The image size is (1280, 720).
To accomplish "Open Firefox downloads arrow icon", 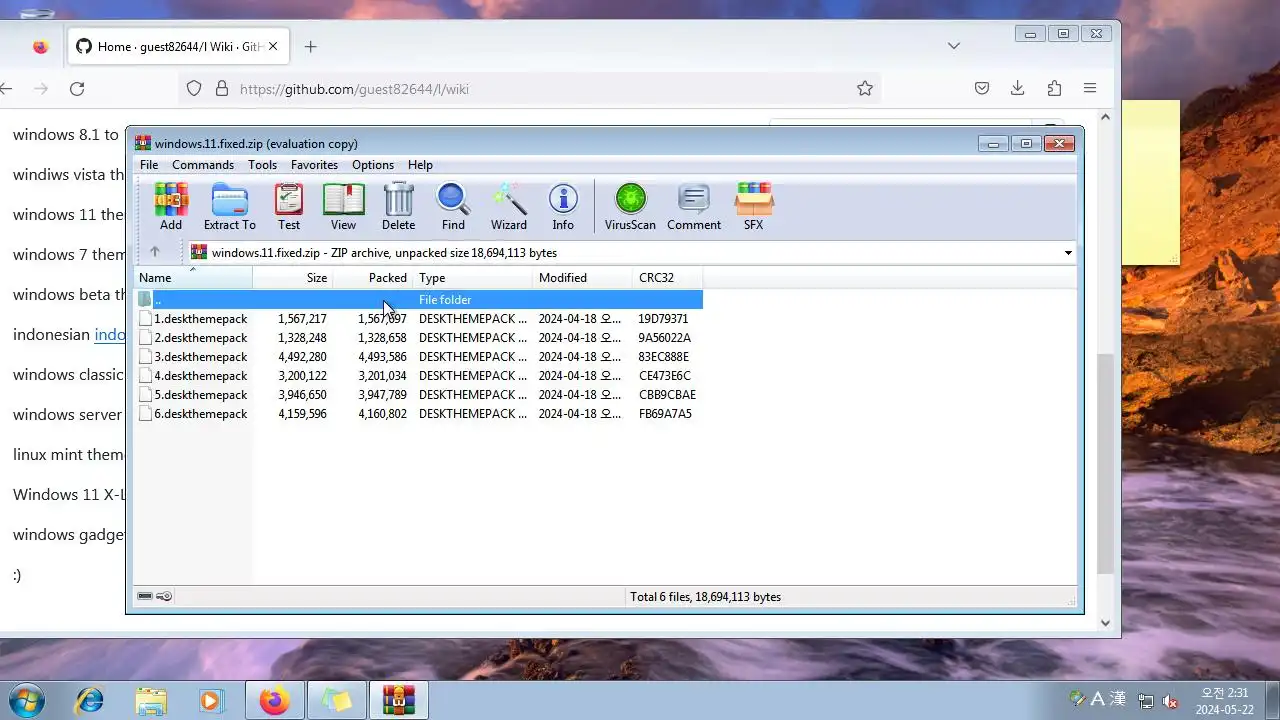I will click(x=1018, y=89).
